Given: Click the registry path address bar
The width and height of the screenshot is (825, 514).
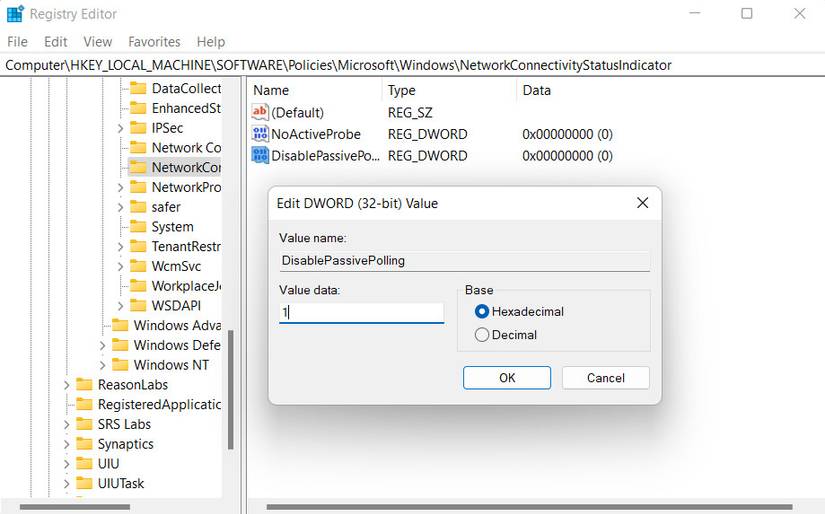Looking at the screenshot, I should pos(412,65).
